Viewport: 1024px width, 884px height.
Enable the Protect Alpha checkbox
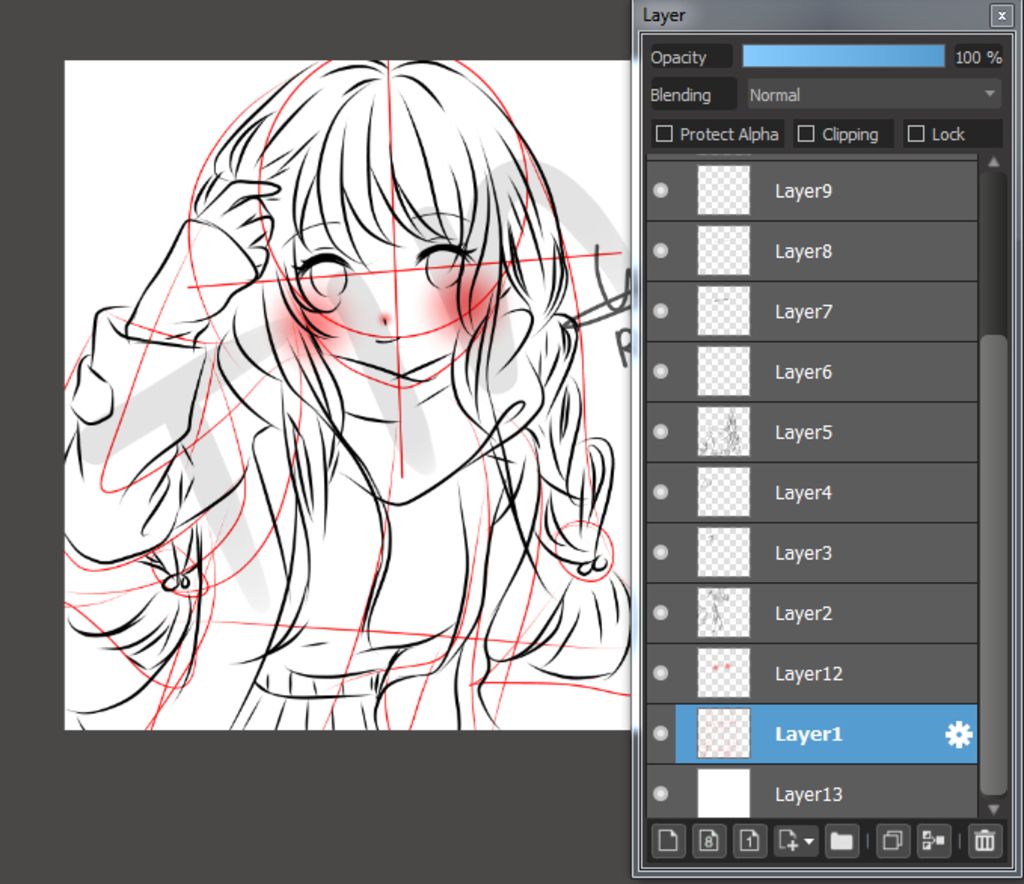664,134
